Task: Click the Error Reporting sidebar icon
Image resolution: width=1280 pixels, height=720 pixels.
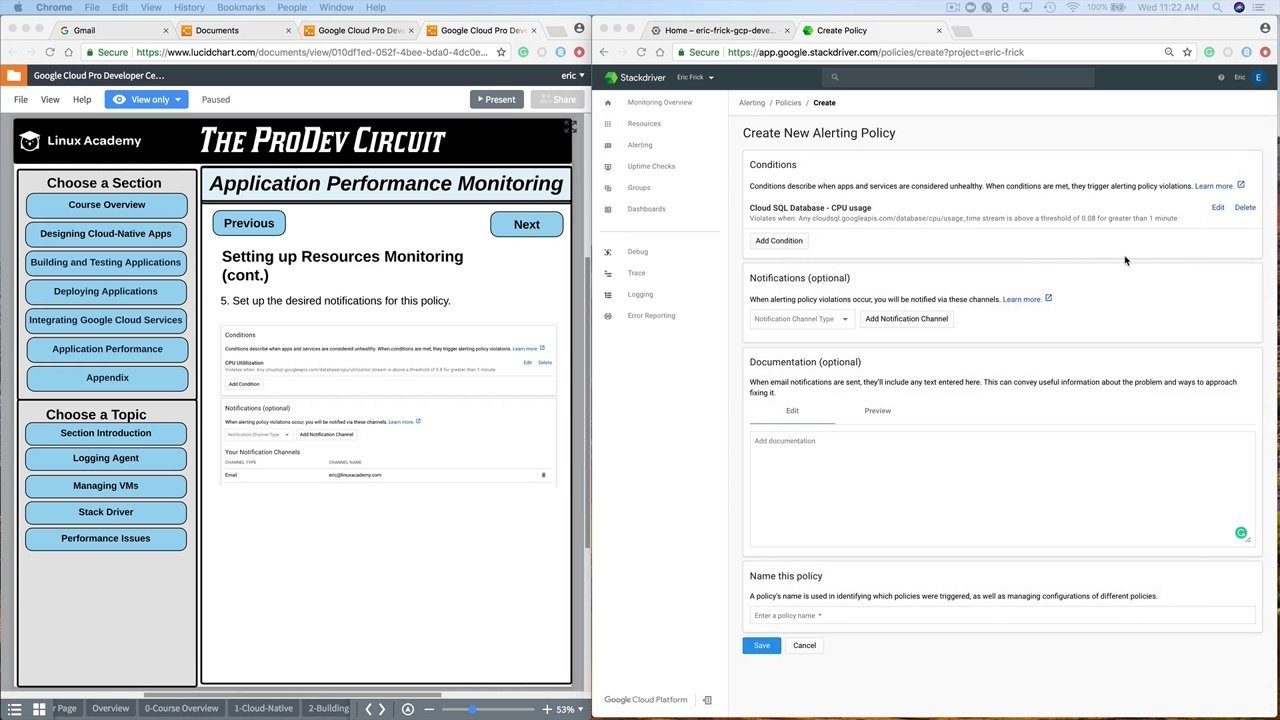Action: tap(608, 316)
